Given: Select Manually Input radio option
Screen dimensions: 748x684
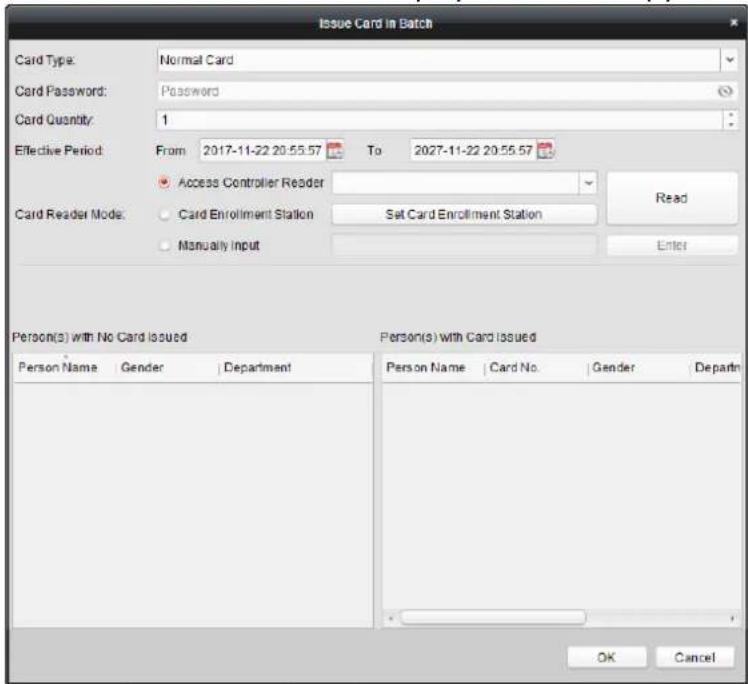Looking at the screenshot, I should (x=164, y=245).
